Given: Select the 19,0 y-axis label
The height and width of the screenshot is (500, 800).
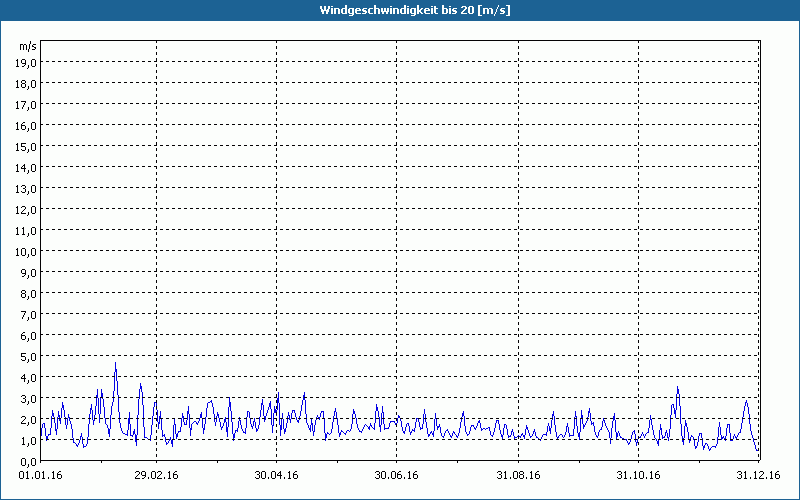Looking at the screenshot, I should pos(27,63).
